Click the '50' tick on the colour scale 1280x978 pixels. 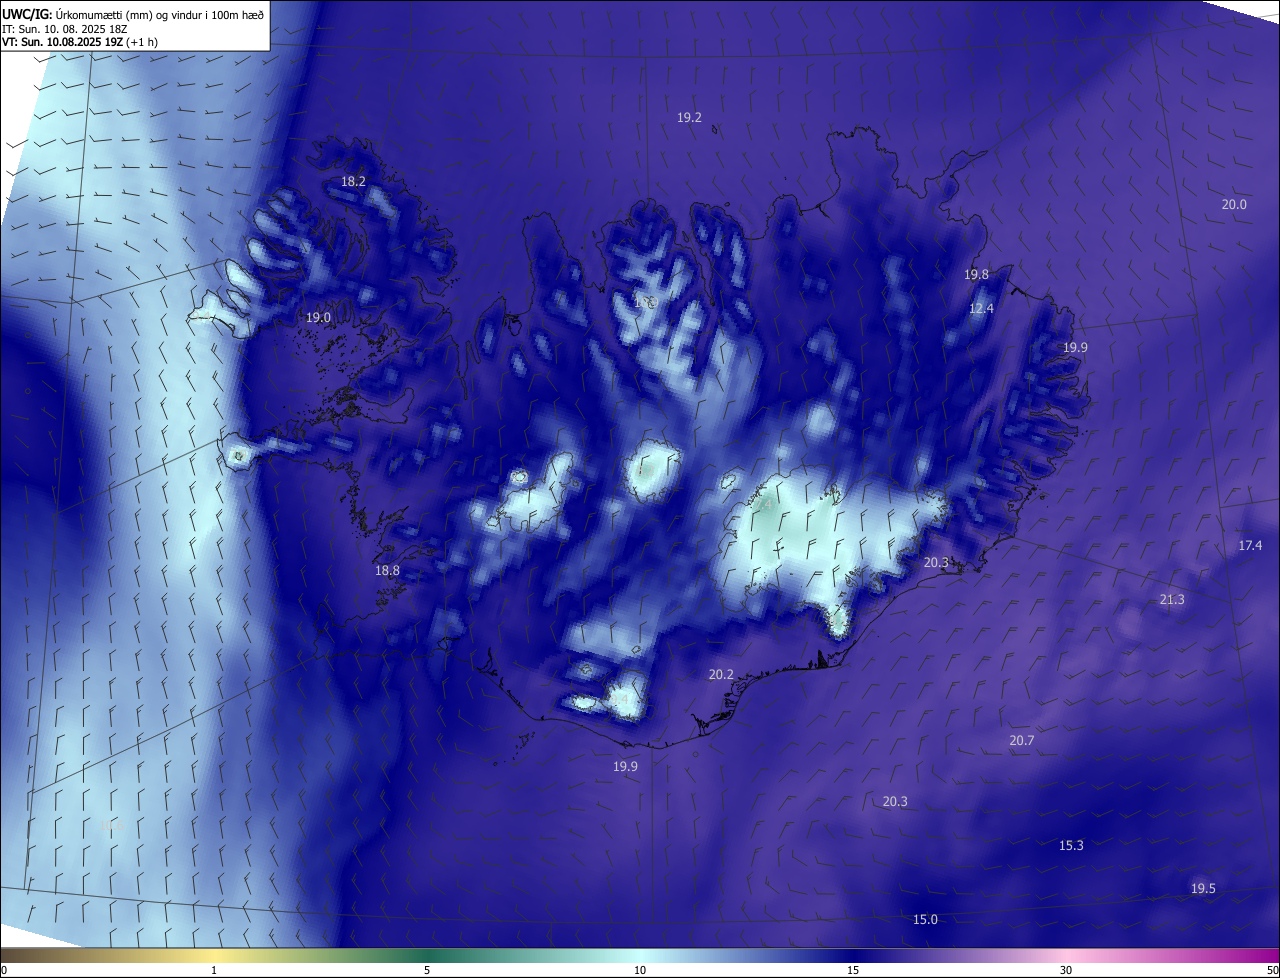pyautogui.click(x=1272, y=970)
